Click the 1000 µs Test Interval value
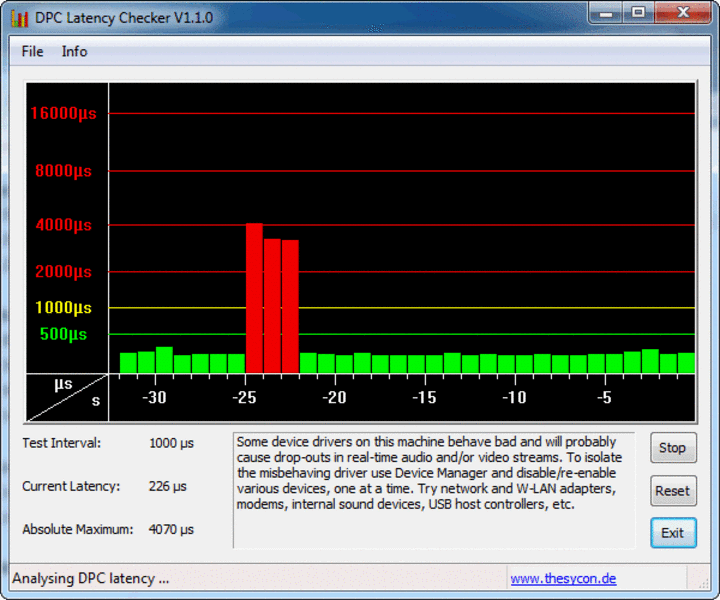 (x=171, y=443)
